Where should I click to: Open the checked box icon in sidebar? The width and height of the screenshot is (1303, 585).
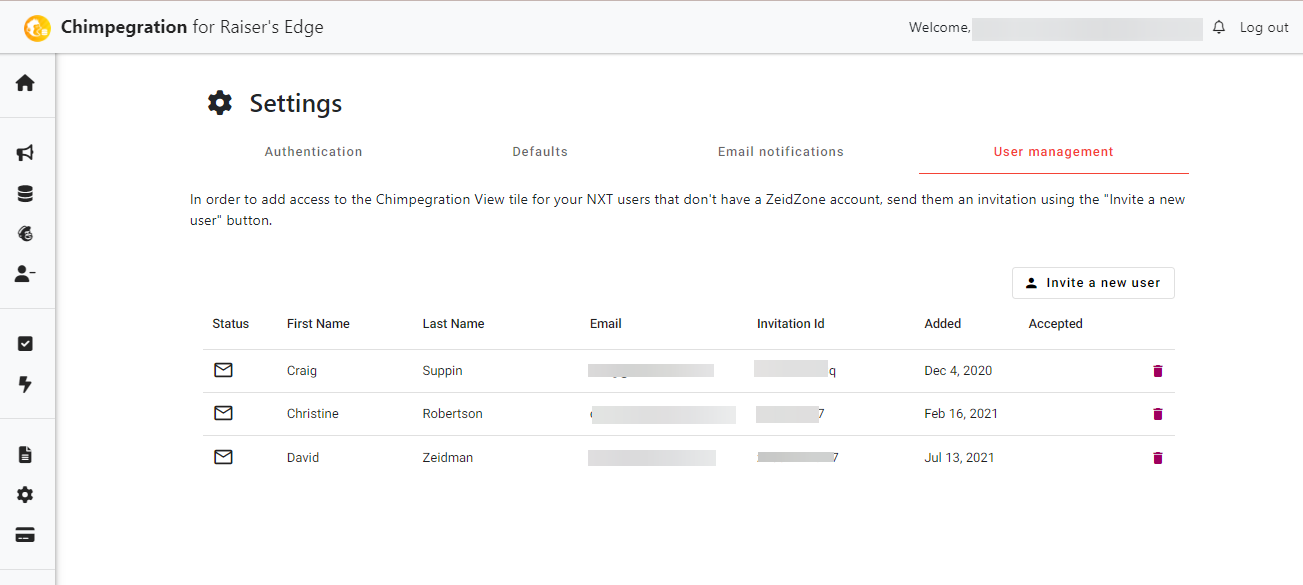click(x=25, y=344)
